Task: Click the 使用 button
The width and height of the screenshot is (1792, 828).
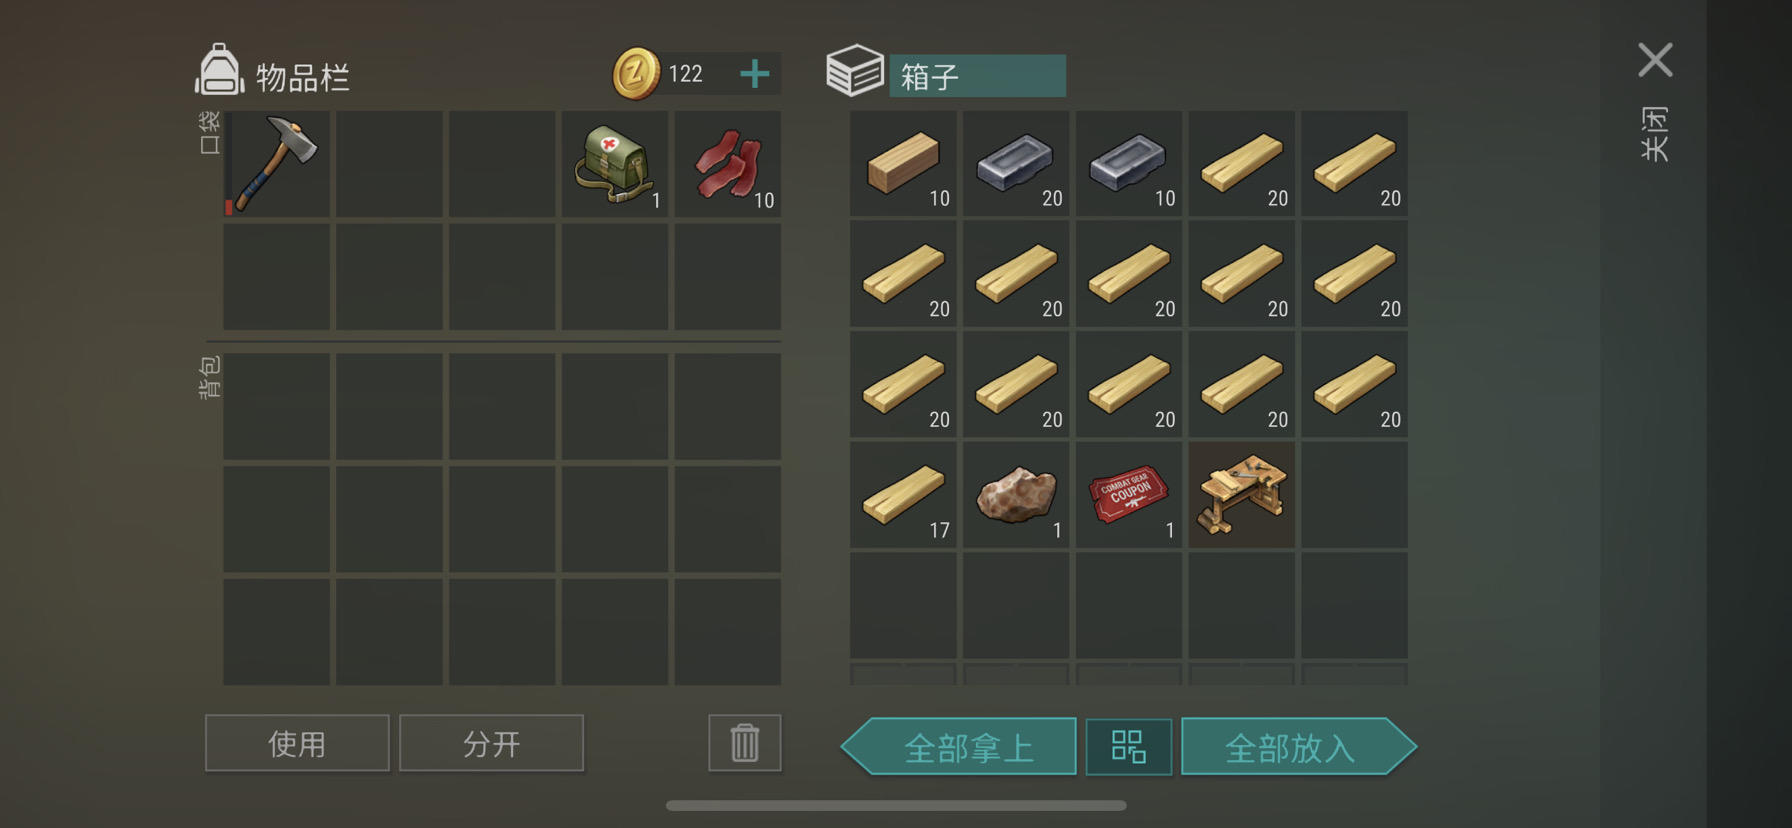Action: [297, 743]
